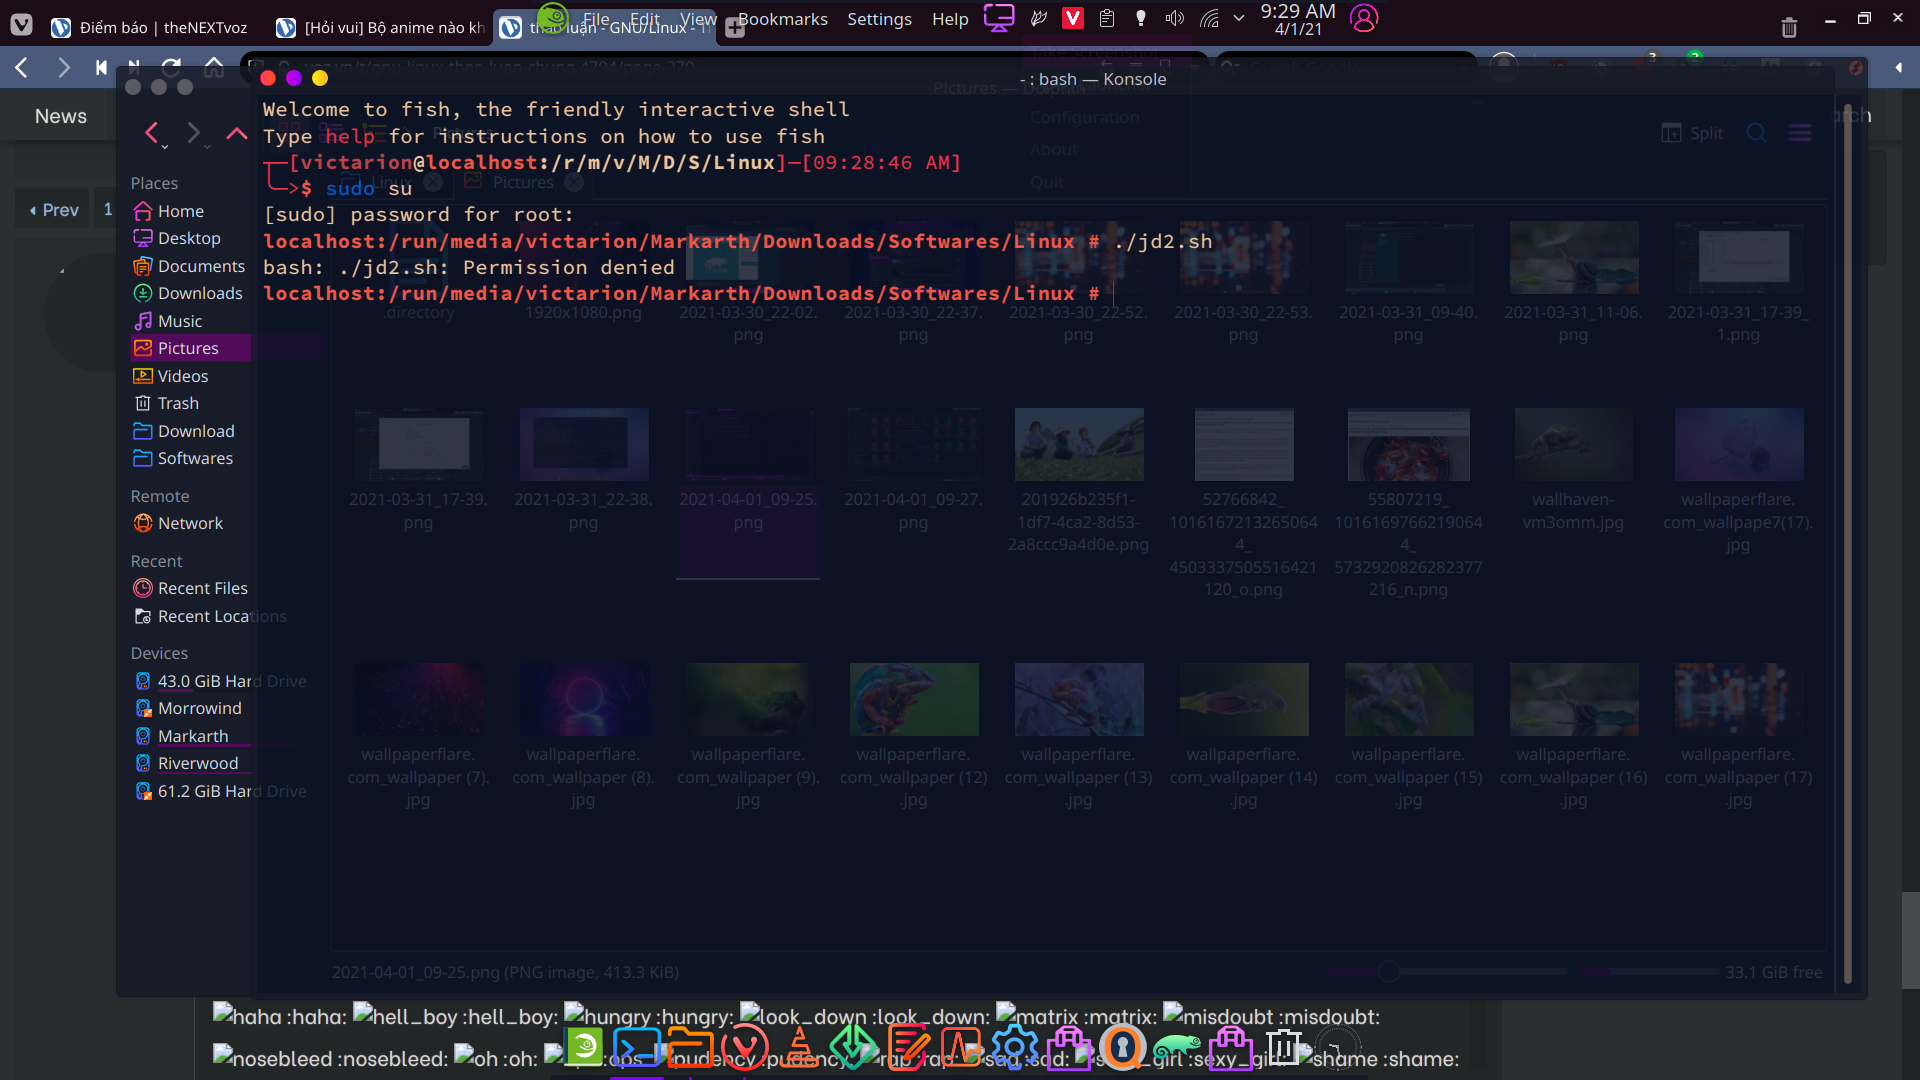Click the green diamond download dock icon
The height and width of the screenshot is (1080, 1920).
(x=853, y=1047)
